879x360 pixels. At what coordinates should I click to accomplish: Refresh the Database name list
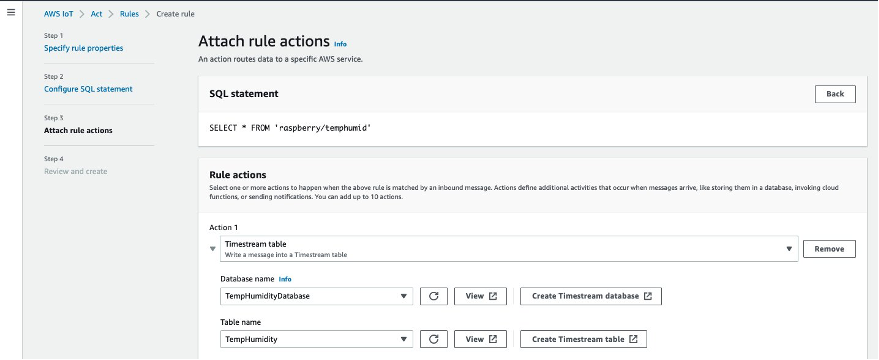433,296
